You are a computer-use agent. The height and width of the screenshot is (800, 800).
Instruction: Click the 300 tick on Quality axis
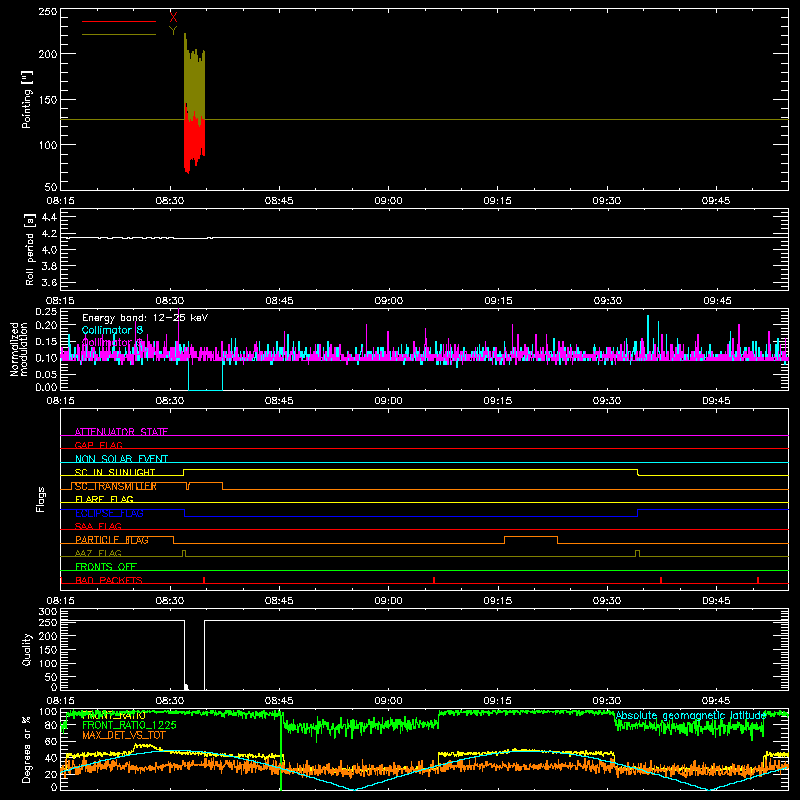47,611
